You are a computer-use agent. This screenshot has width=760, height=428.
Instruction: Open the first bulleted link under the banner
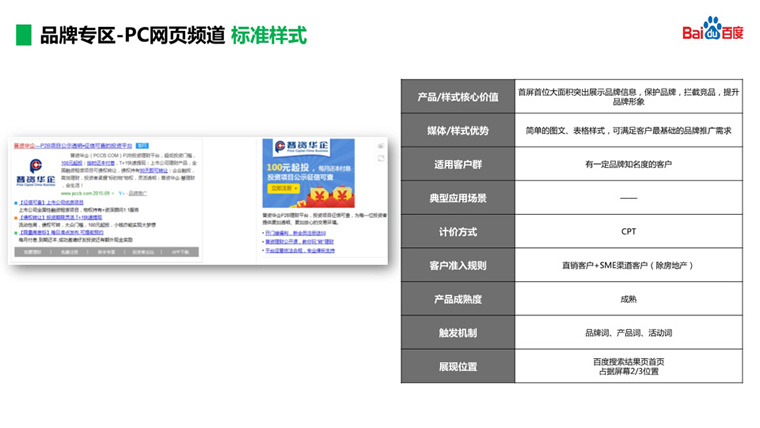coord(295,233)
